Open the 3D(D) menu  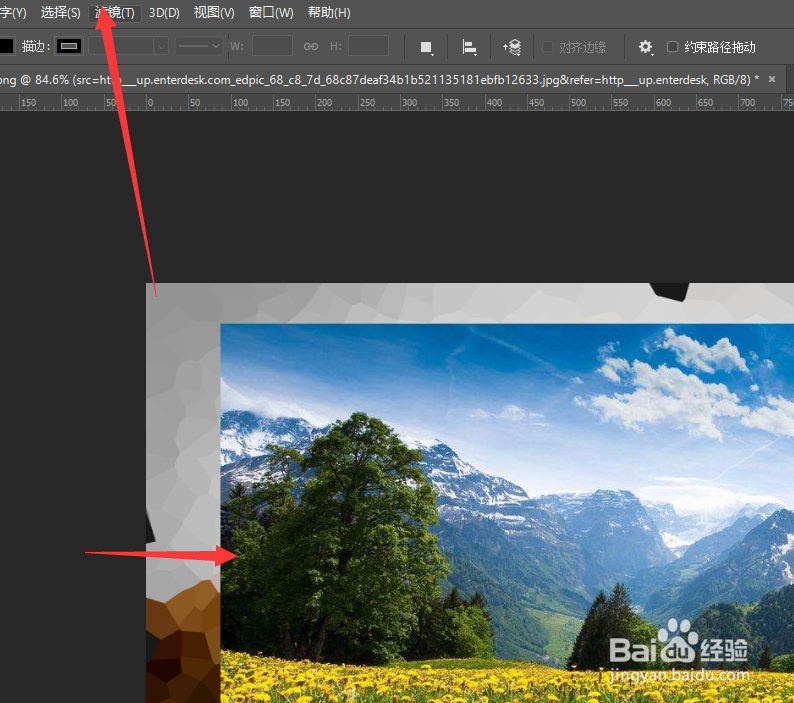coord(164,13)
